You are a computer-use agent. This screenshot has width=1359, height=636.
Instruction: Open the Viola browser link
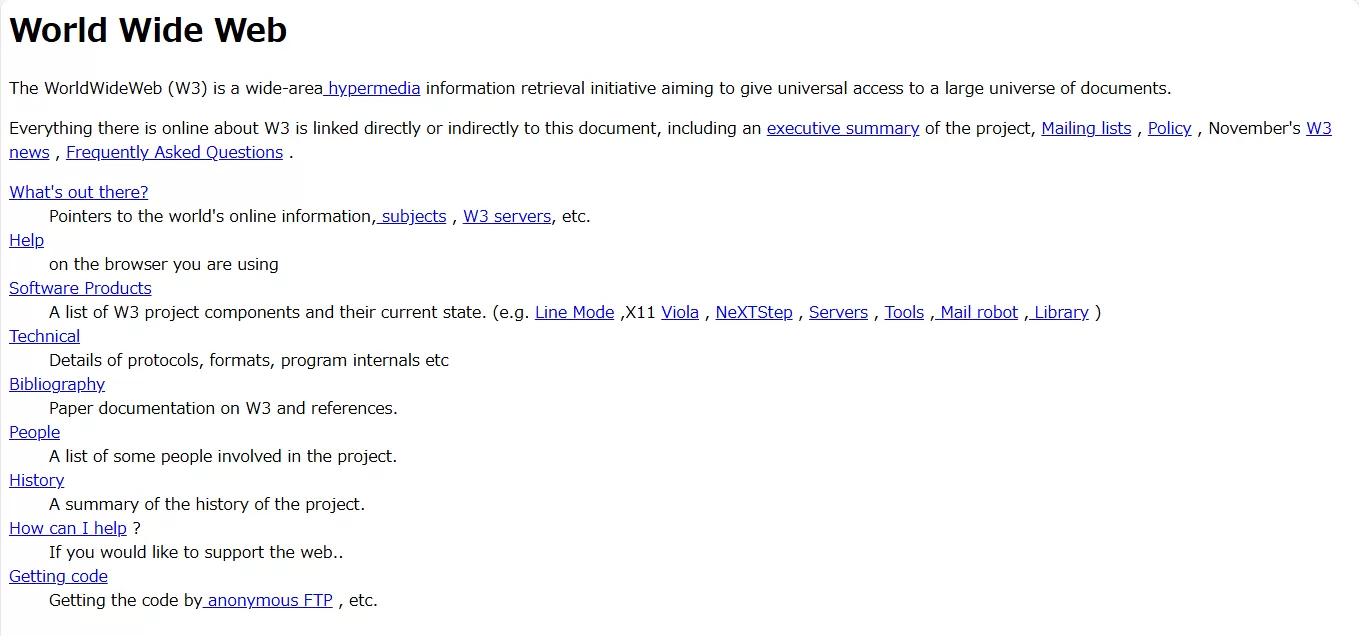coord(680,312)
